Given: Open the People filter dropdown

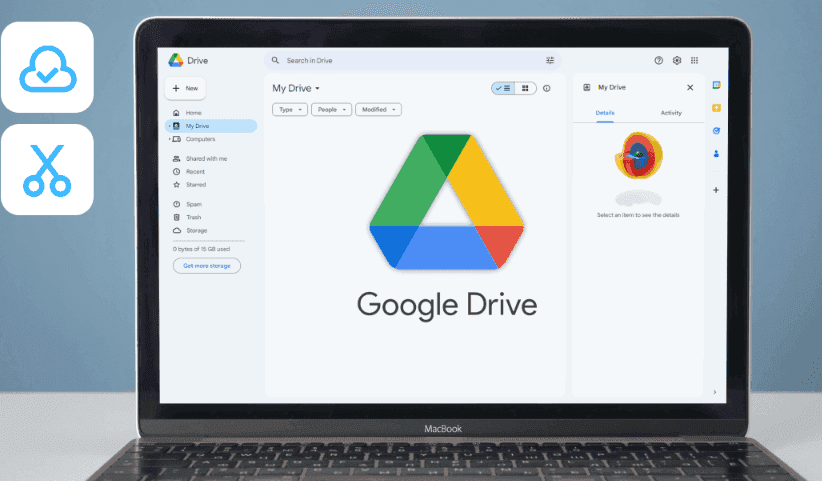Looking at the screenshot, I should (331, 110).
